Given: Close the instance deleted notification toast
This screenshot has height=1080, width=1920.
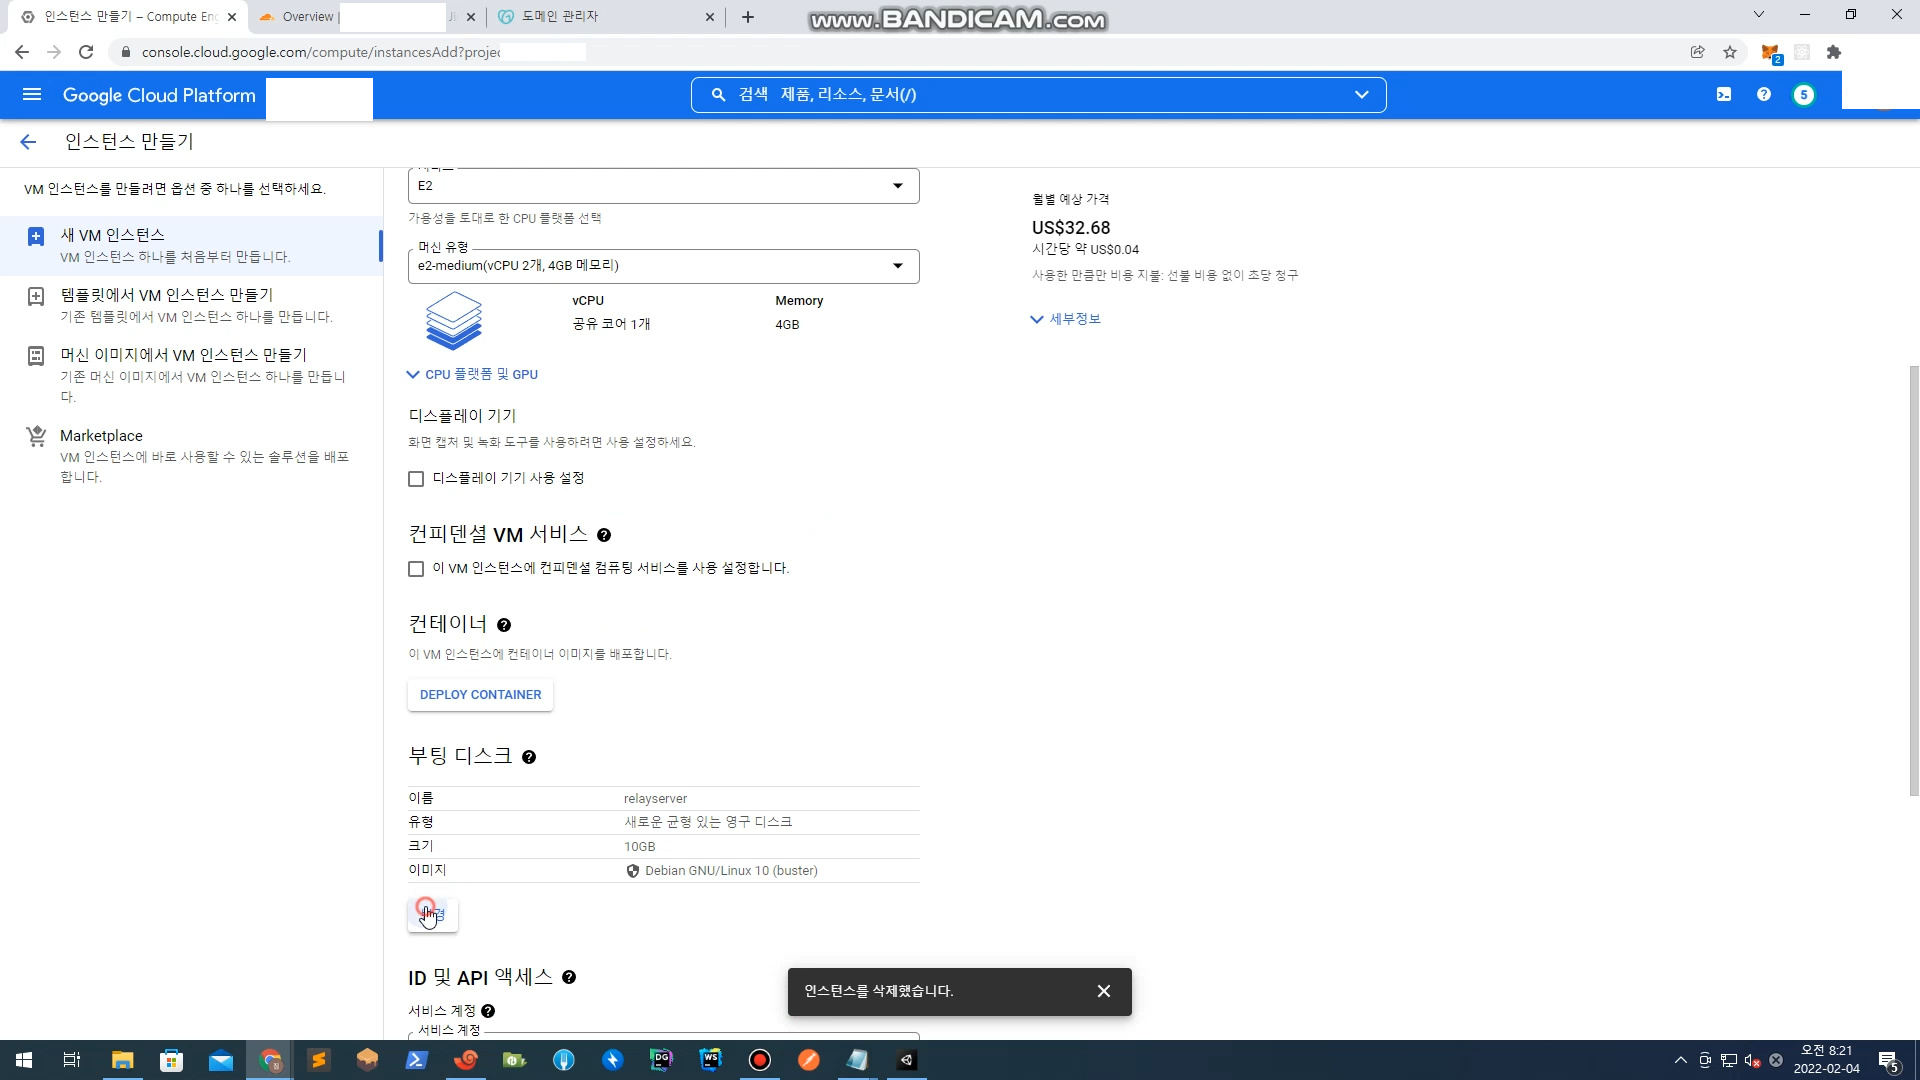Looking at the screenshot, I should click(x=1104, y=991).
